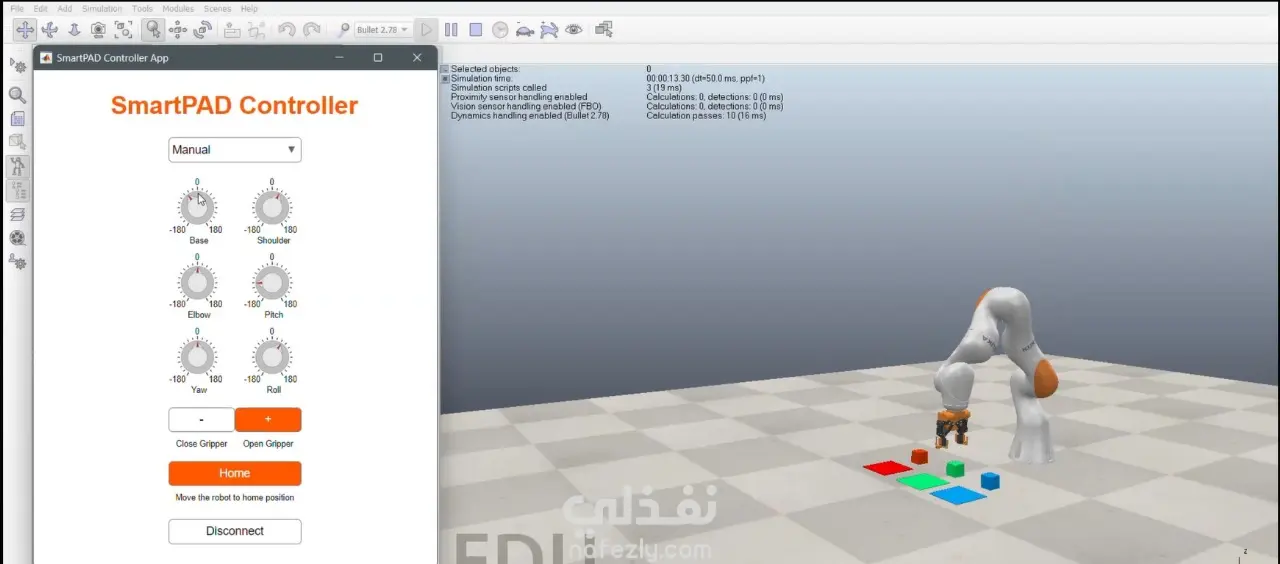The height and width of the screenshot is (564, 1280).
Task: Open user settings icon in sidebar
Action: click(x=17, y=262)
